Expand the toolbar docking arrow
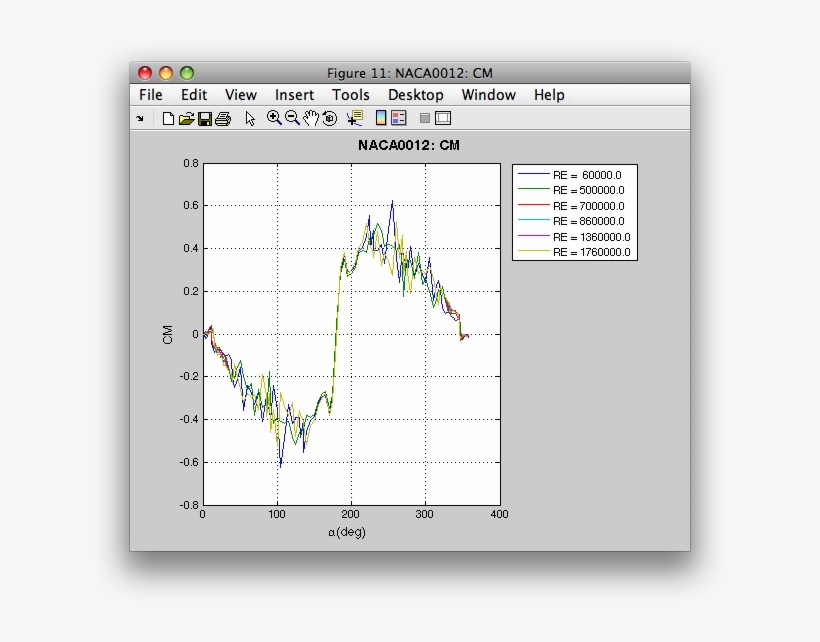Screen dimensions: 820x642 [140, 118]
